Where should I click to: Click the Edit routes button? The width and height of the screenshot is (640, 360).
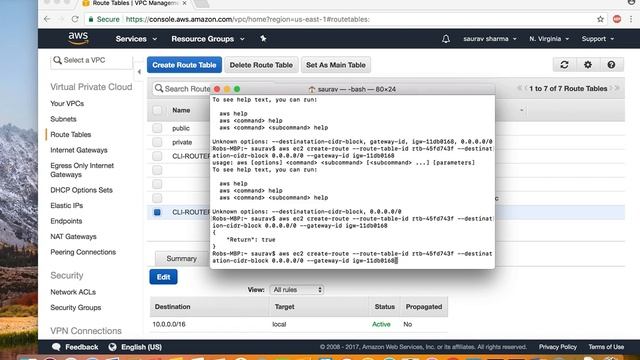163,277
